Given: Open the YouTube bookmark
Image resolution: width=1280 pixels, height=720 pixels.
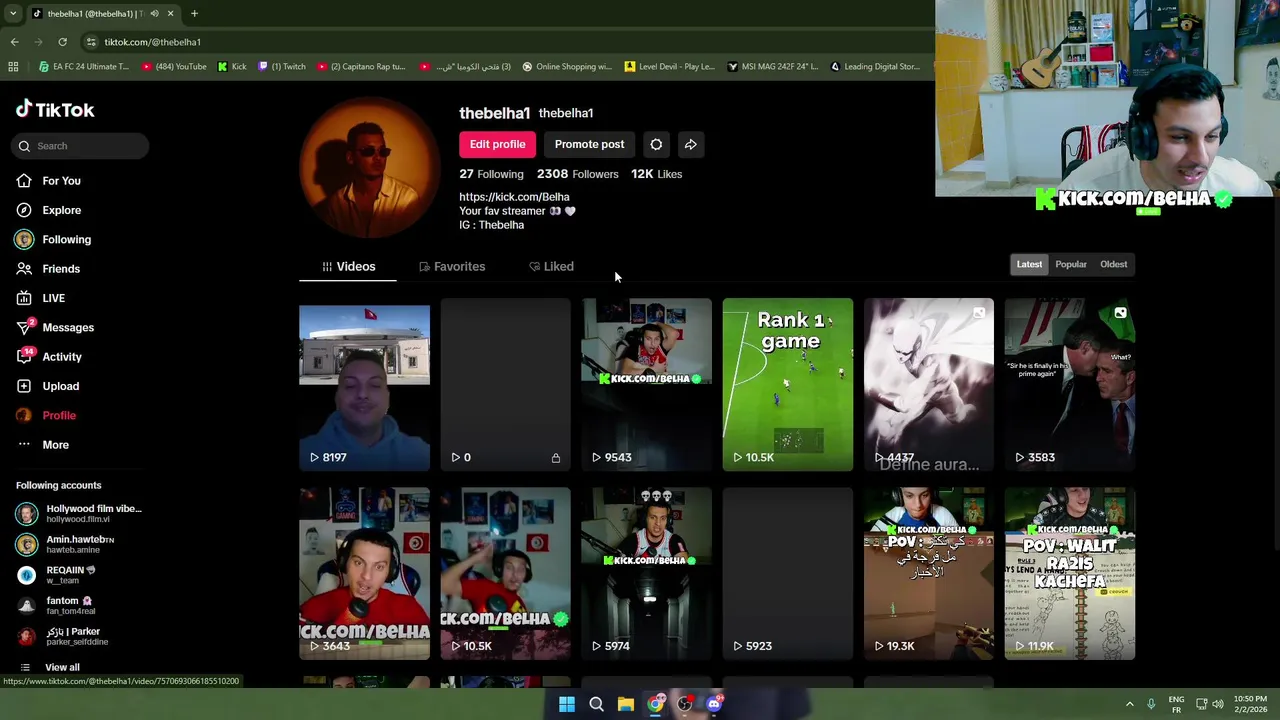Looking at the screenshot, I should coord(174,67).
